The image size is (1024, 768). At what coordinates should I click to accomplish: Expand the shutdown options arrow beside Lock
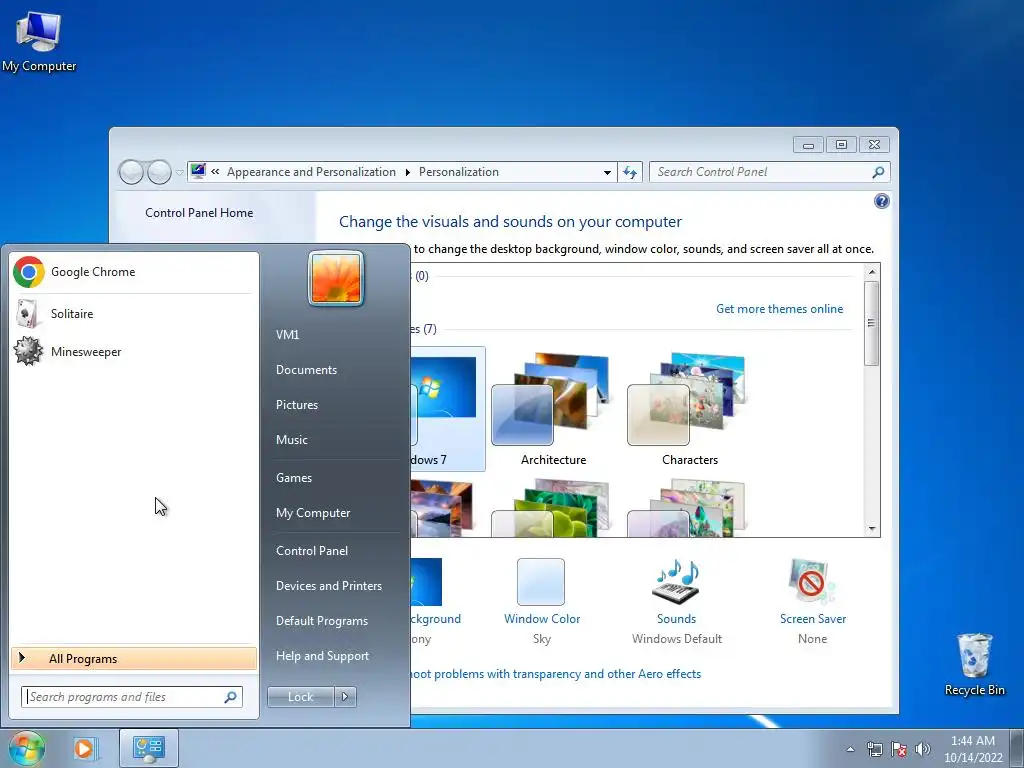[x=345, y=697]
